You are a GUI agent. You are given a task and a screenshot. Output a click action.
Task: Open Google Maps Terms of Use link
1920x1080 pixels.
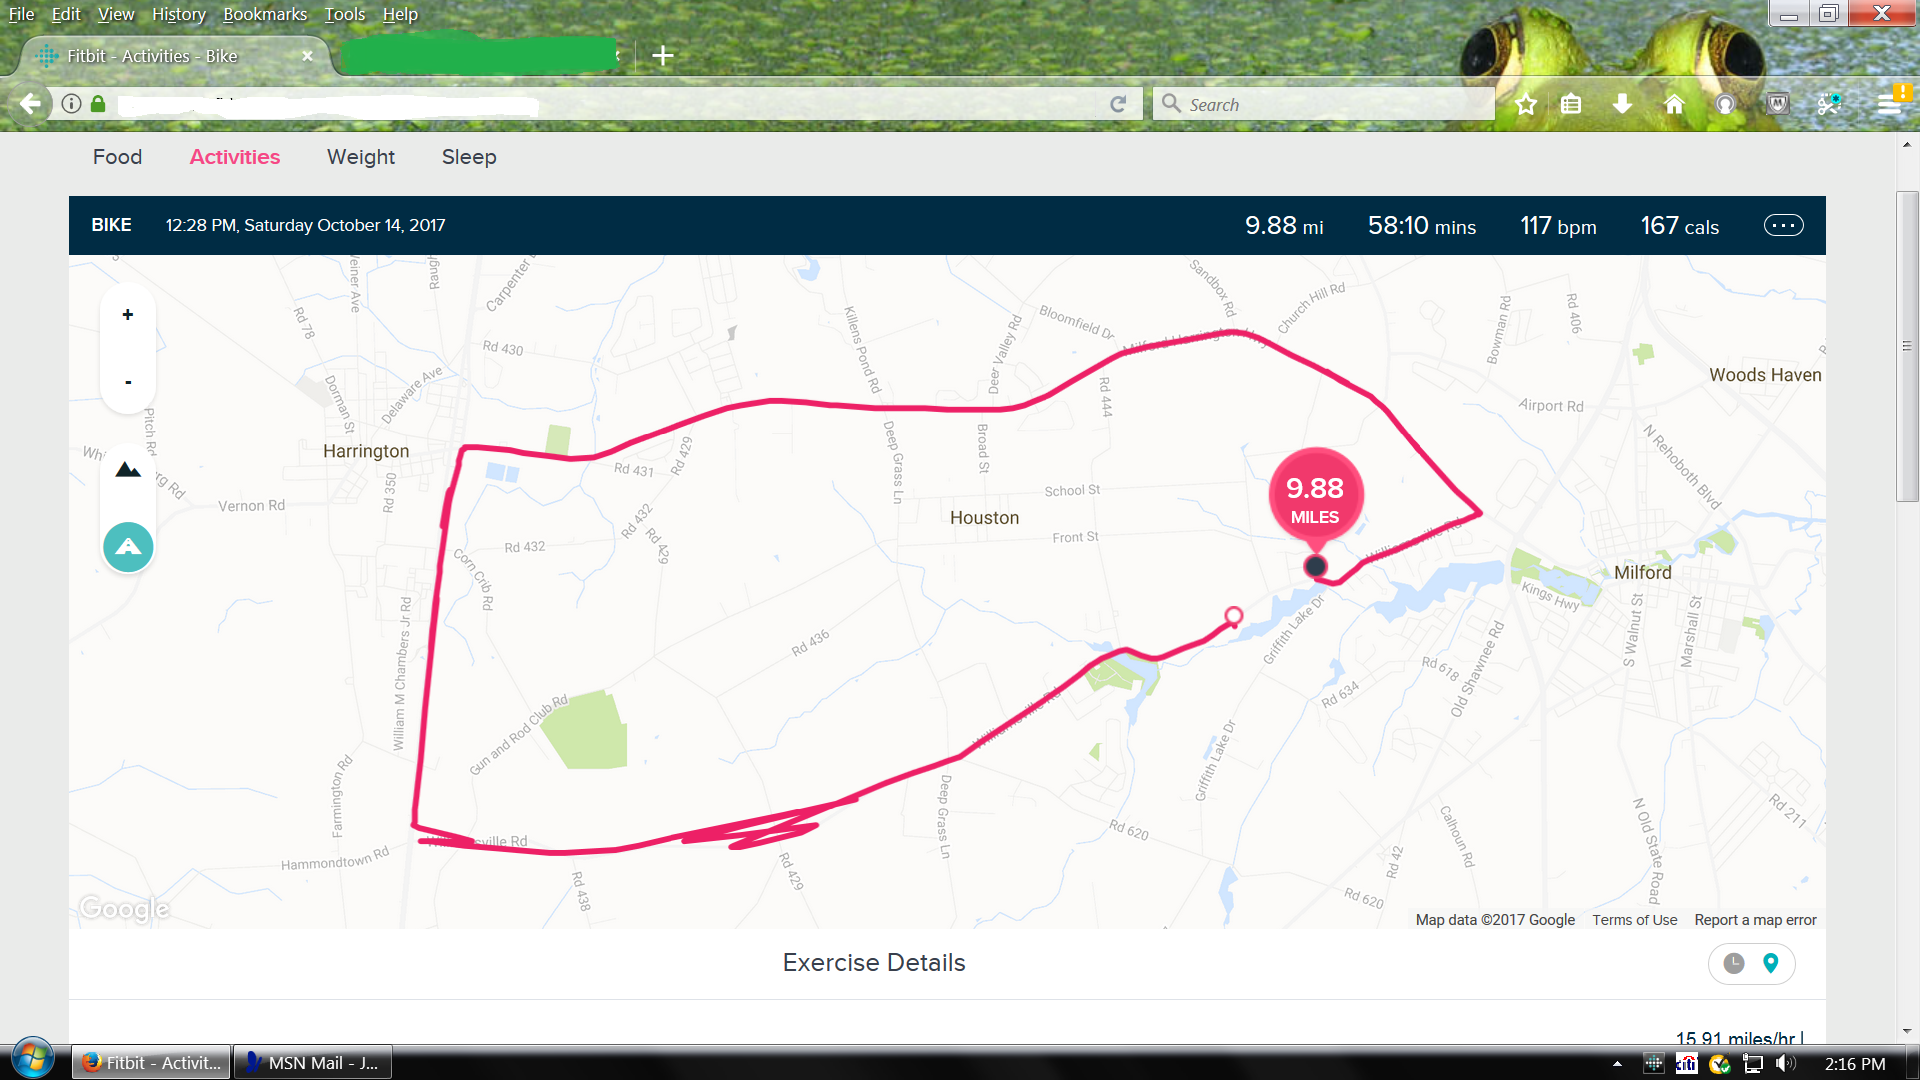tap(1631, 919)
